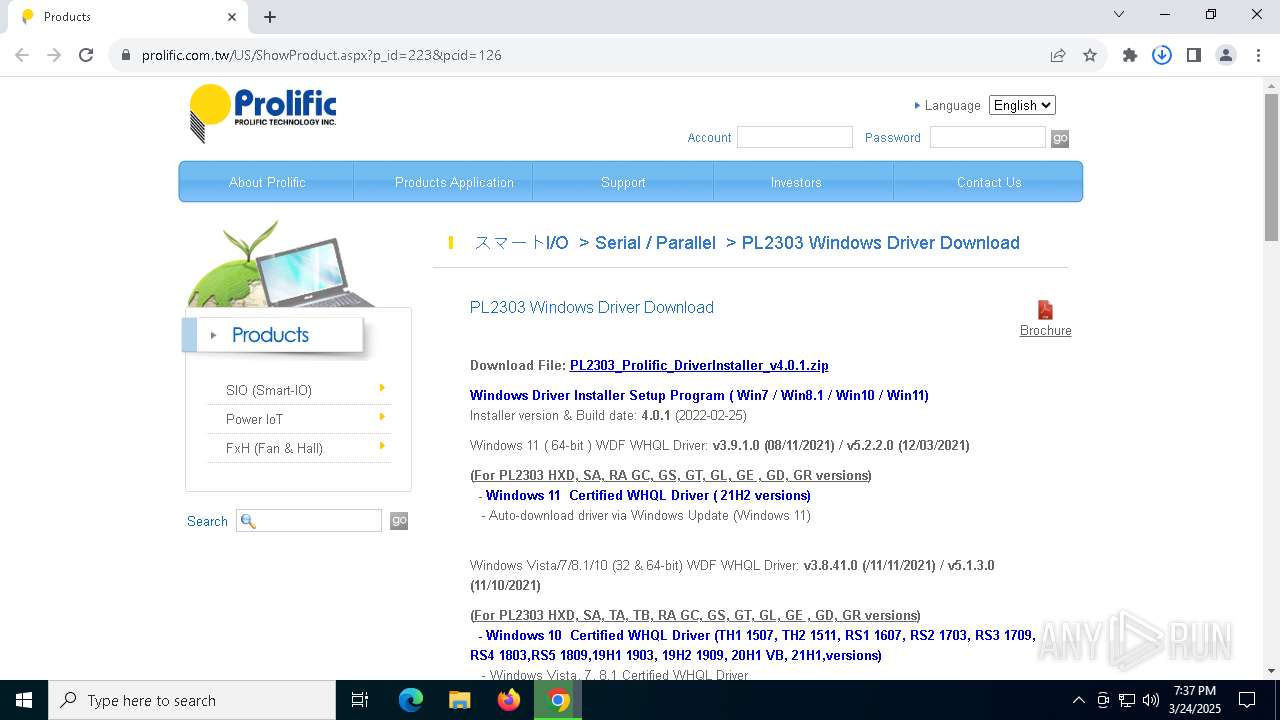Open PL2303 Windows Driver Download breadcrumb
The height and width of the screenshot is (720, 1280).
point(881,243)
